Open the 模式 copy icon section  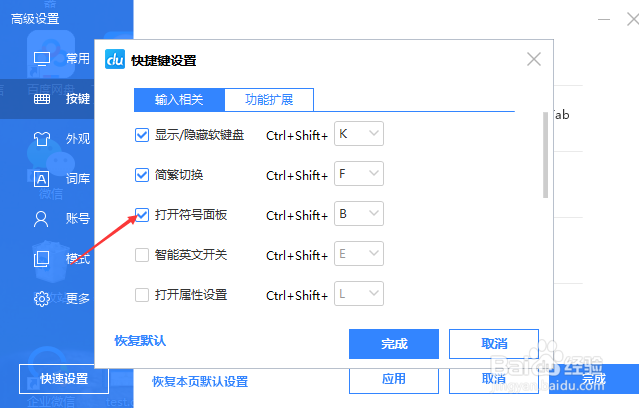42,259
